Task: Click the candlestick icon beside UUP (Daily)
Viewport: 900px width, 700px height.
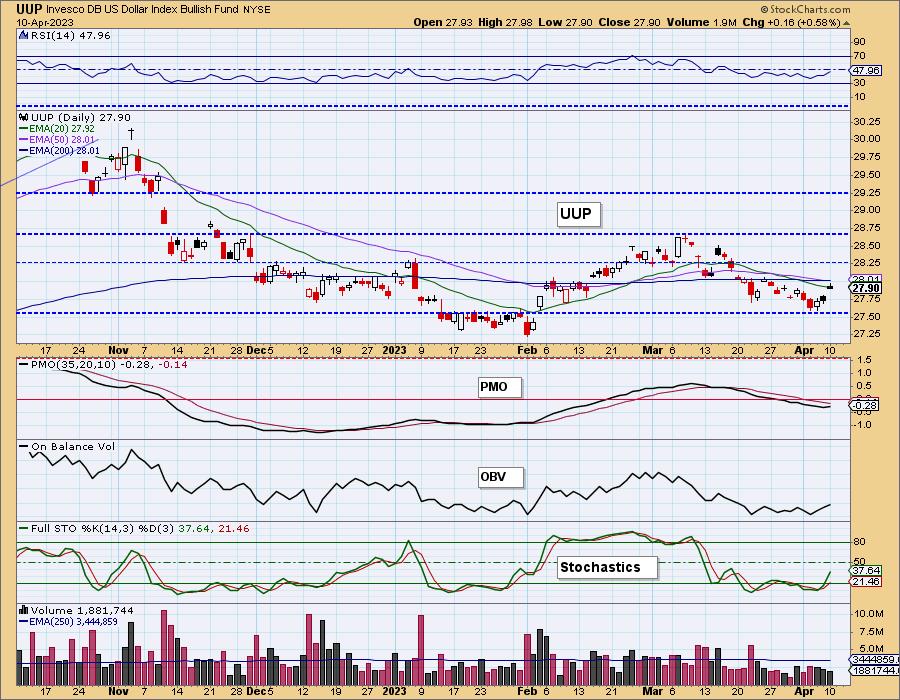Action: point(24,118)
